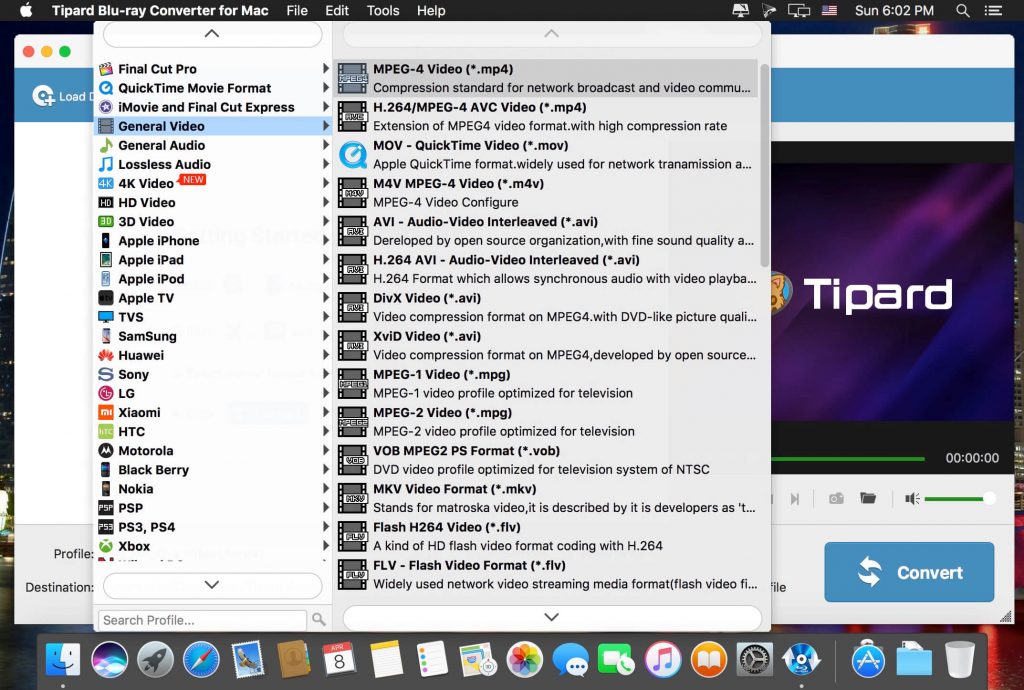Click the down chevron below the format list
The height and width of the screenshot is (690, 1024).
552,618
